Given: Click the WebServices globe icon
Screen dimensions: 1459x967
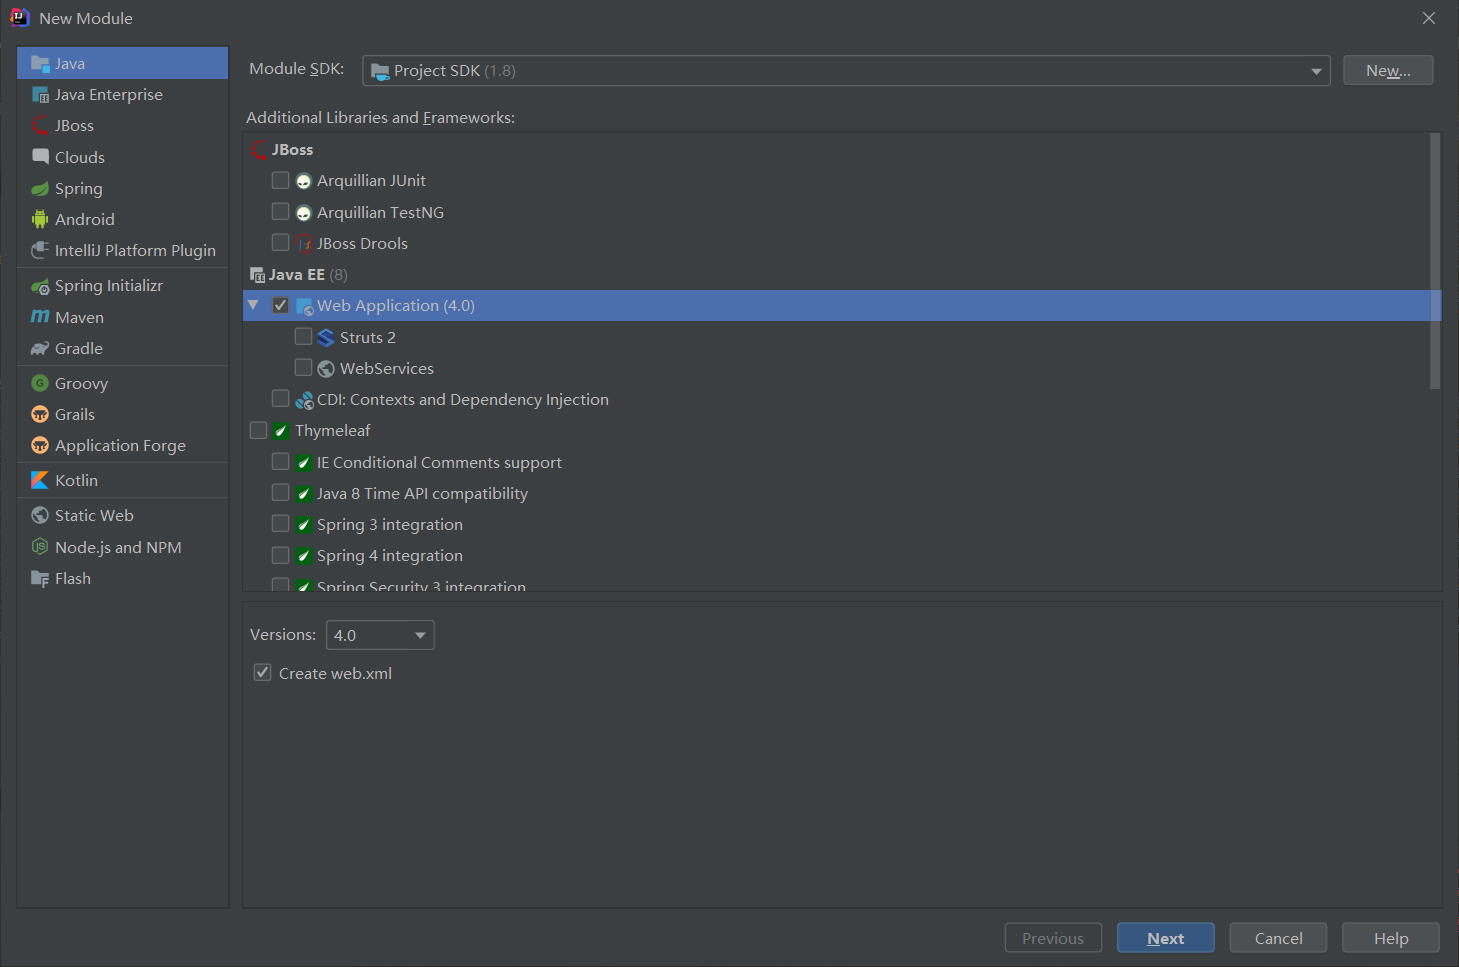Looking at the screenshot, I should pyautogui.click(x=326, y=369).
